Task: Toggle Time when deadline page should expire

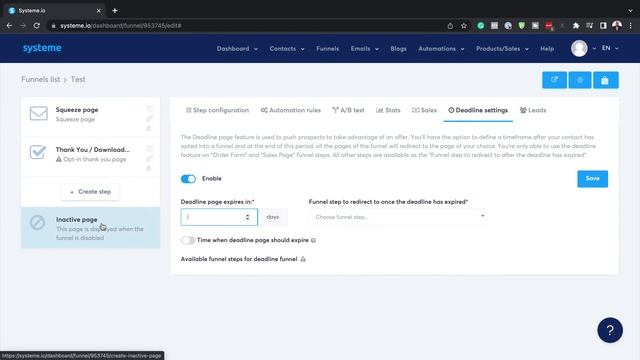Action: coord(188,240)
